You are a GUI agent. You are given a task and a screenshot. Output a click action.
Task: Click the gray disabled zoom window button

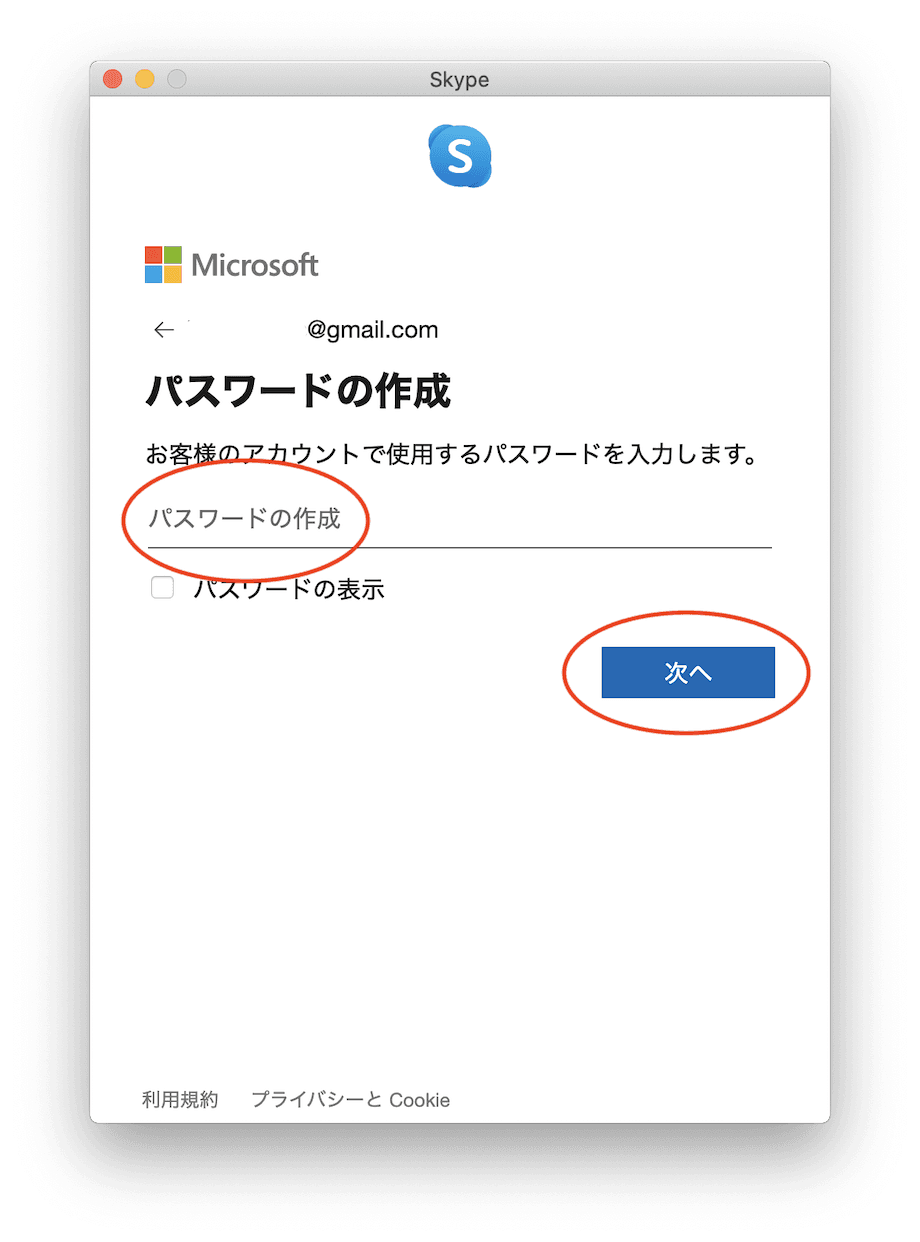point(176,79)
